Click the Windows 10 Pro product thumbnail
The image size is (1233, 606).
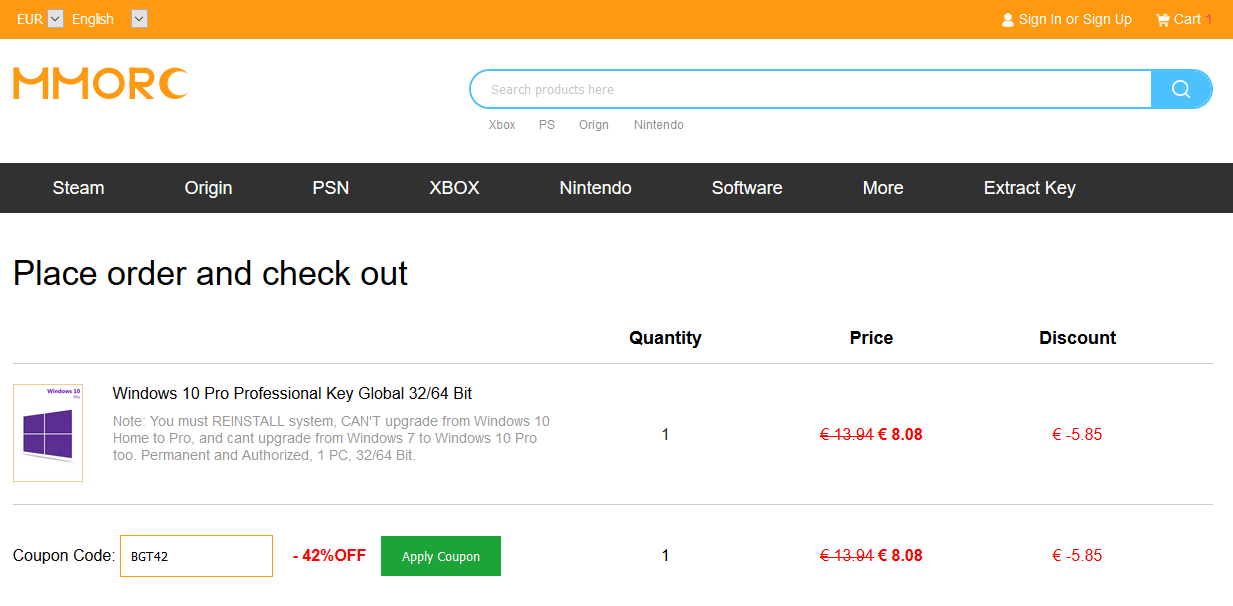click(48, 433)
